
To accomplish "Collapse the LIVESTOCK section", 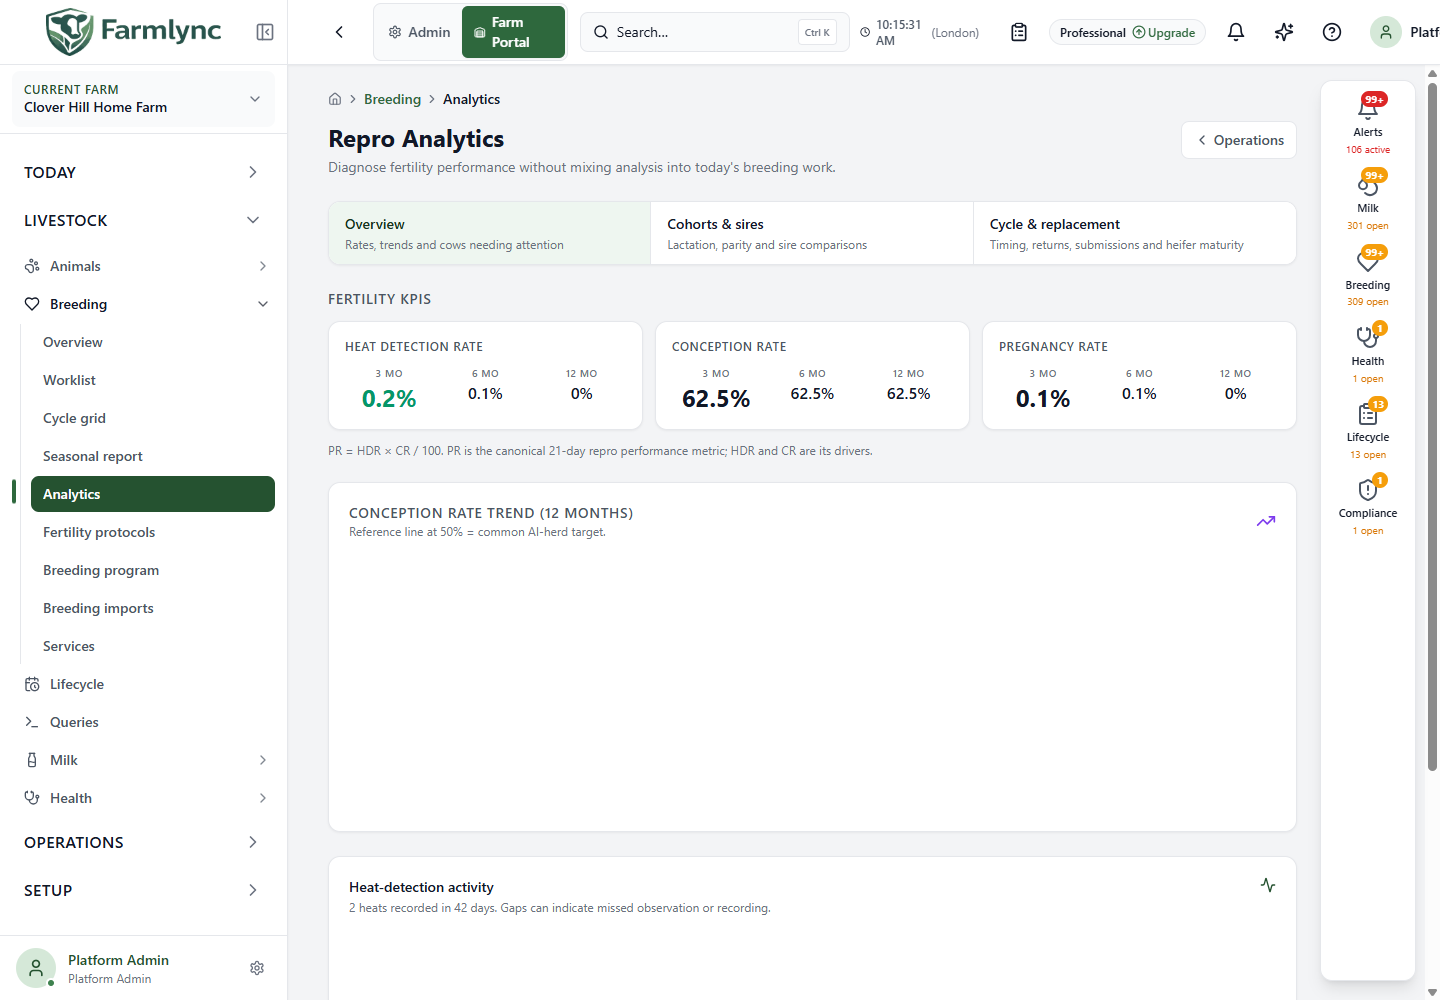I will tap(143, 220).
